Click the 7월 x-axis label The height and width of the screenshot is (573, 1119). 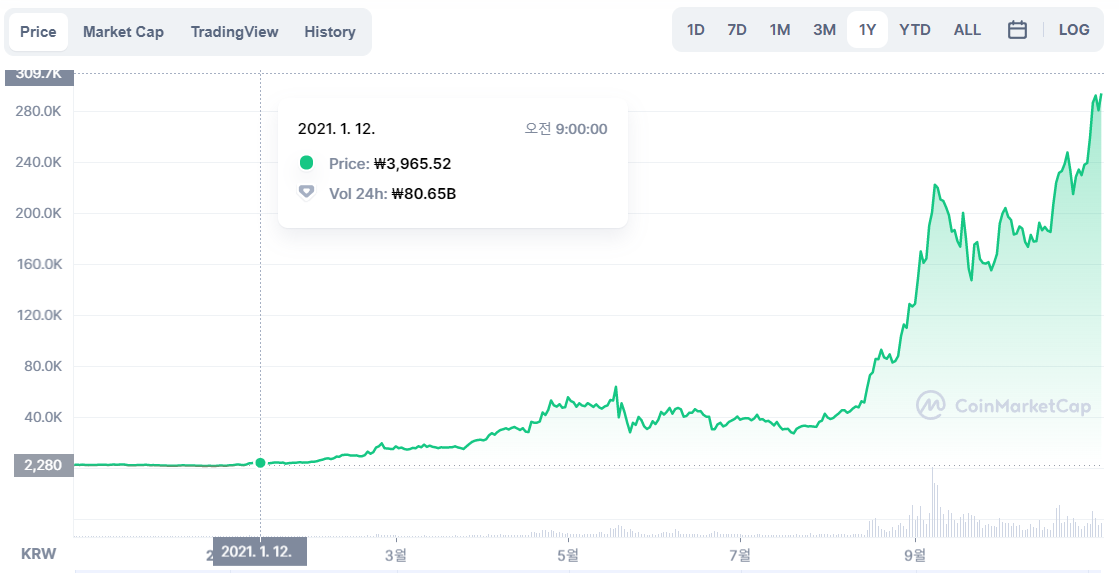click(x=741, y=555)
